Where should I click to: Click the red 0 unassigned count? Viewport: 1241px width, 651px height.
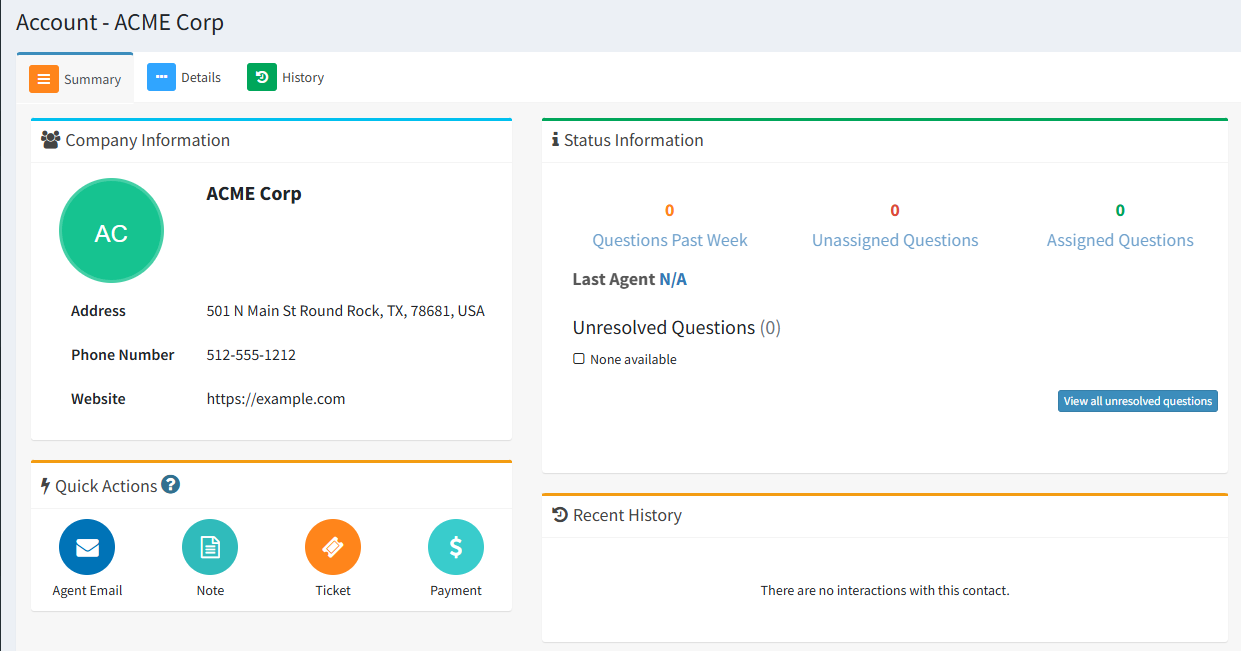(x=895, y=210)
